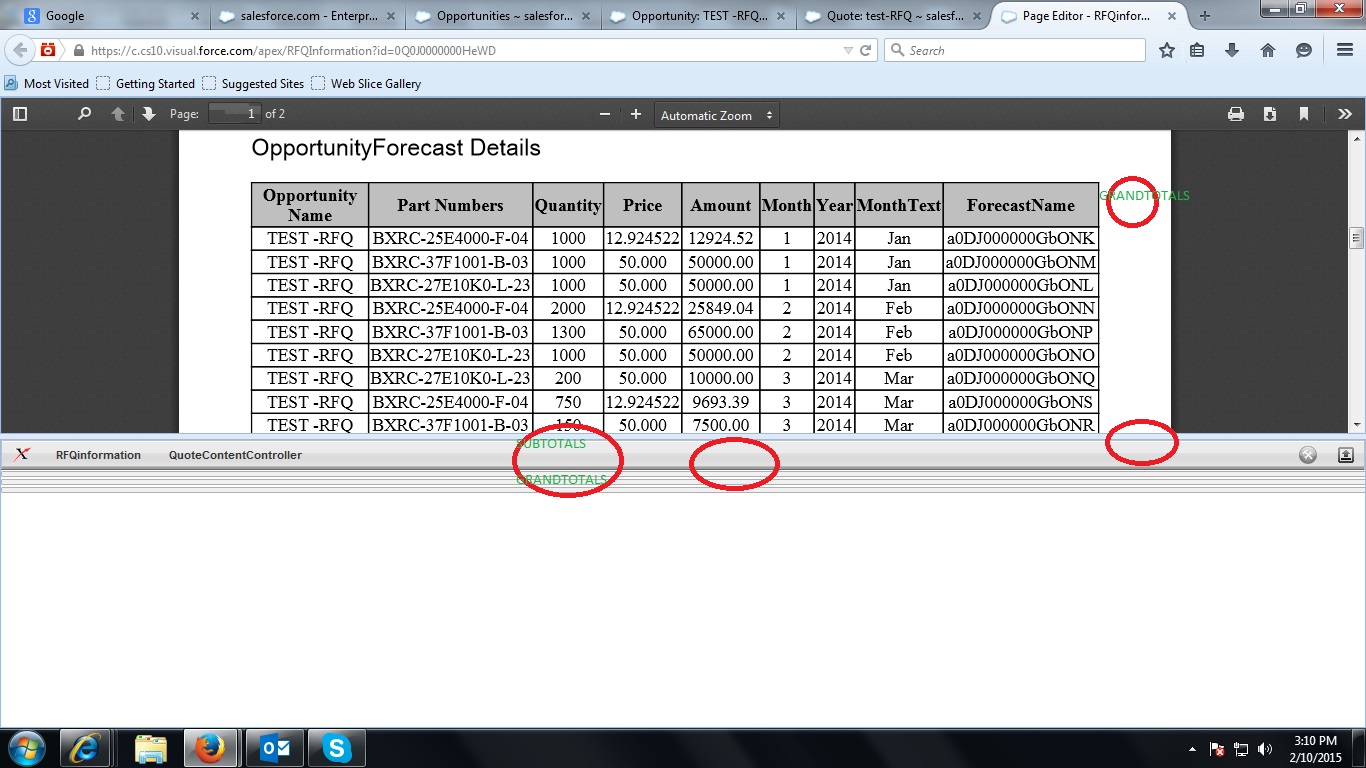Open a new Firefox tab

(x=1205, y=16)
